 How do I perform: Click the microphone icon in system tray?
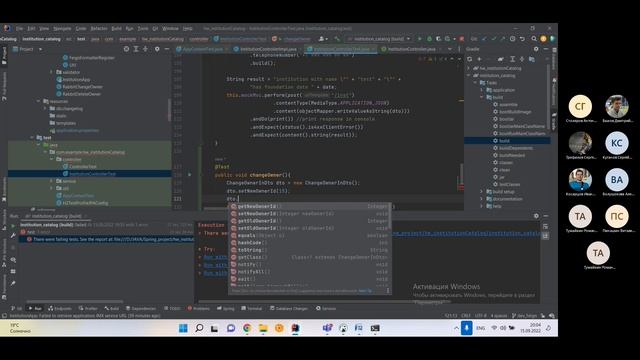click(467, 328)
